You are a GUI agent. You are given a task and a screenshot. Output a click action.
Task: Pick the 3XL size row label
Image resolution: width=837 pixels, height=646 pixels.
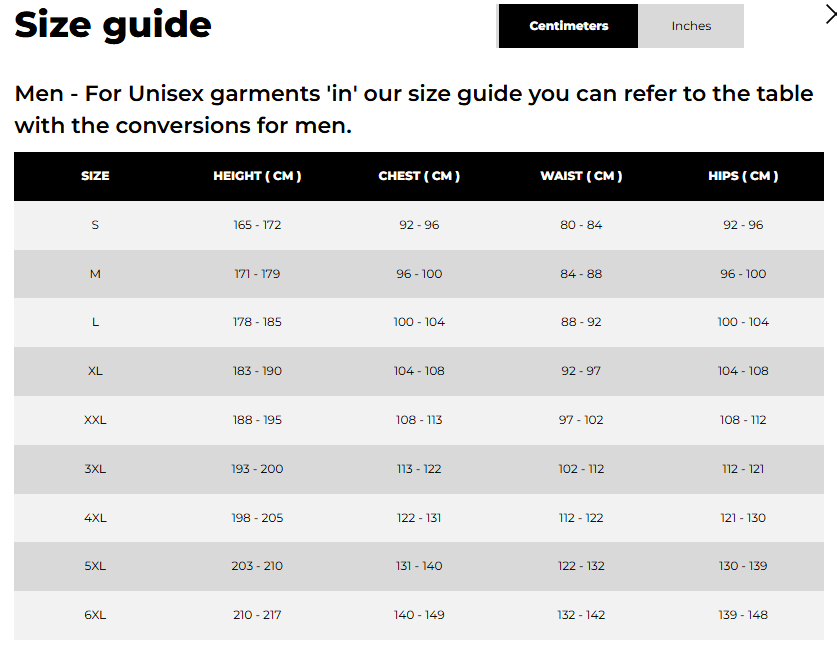[x=95, y=469]
